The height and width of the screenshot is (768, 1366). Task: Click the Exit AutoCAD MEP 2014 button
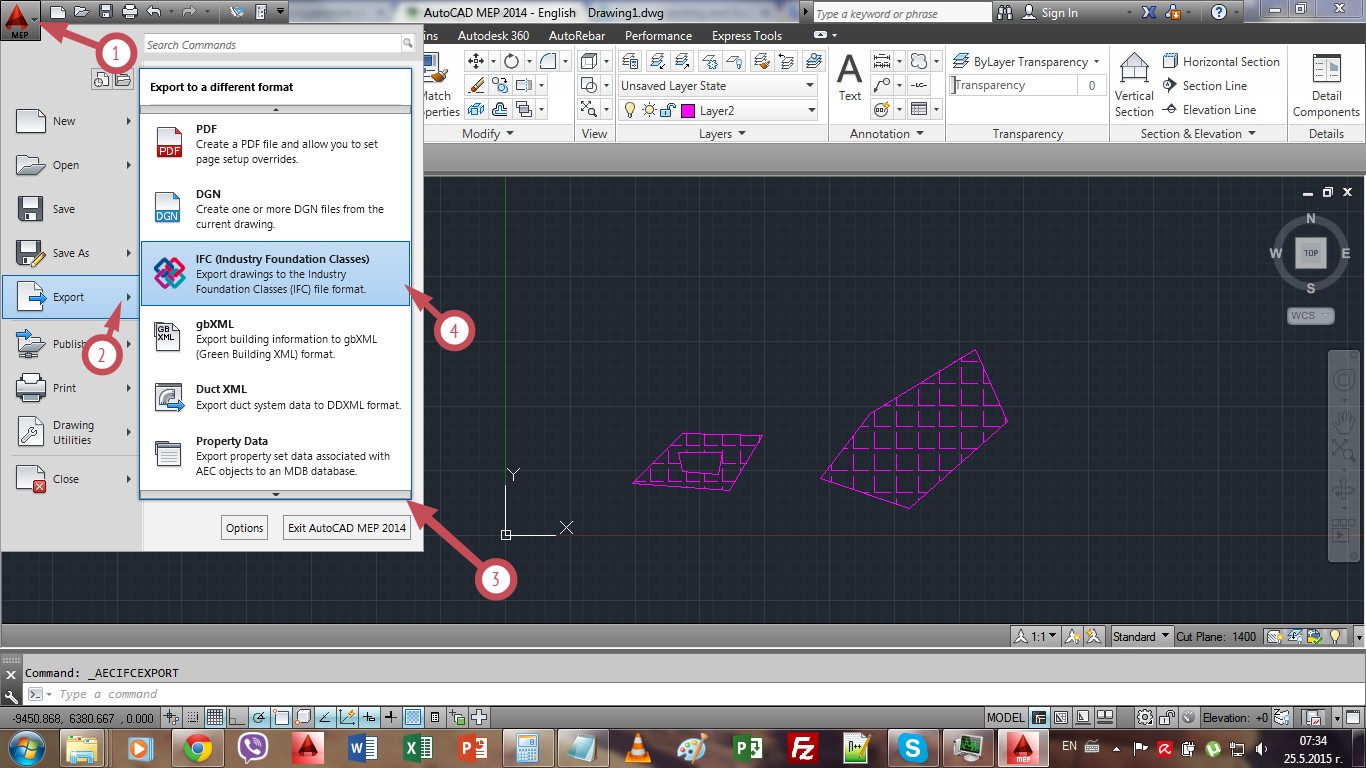click(x=347, y=528)
